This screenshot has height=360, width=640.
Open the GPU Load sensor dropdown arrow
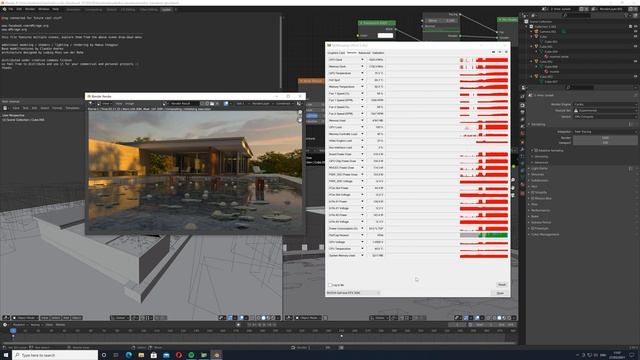pos(362,127)
